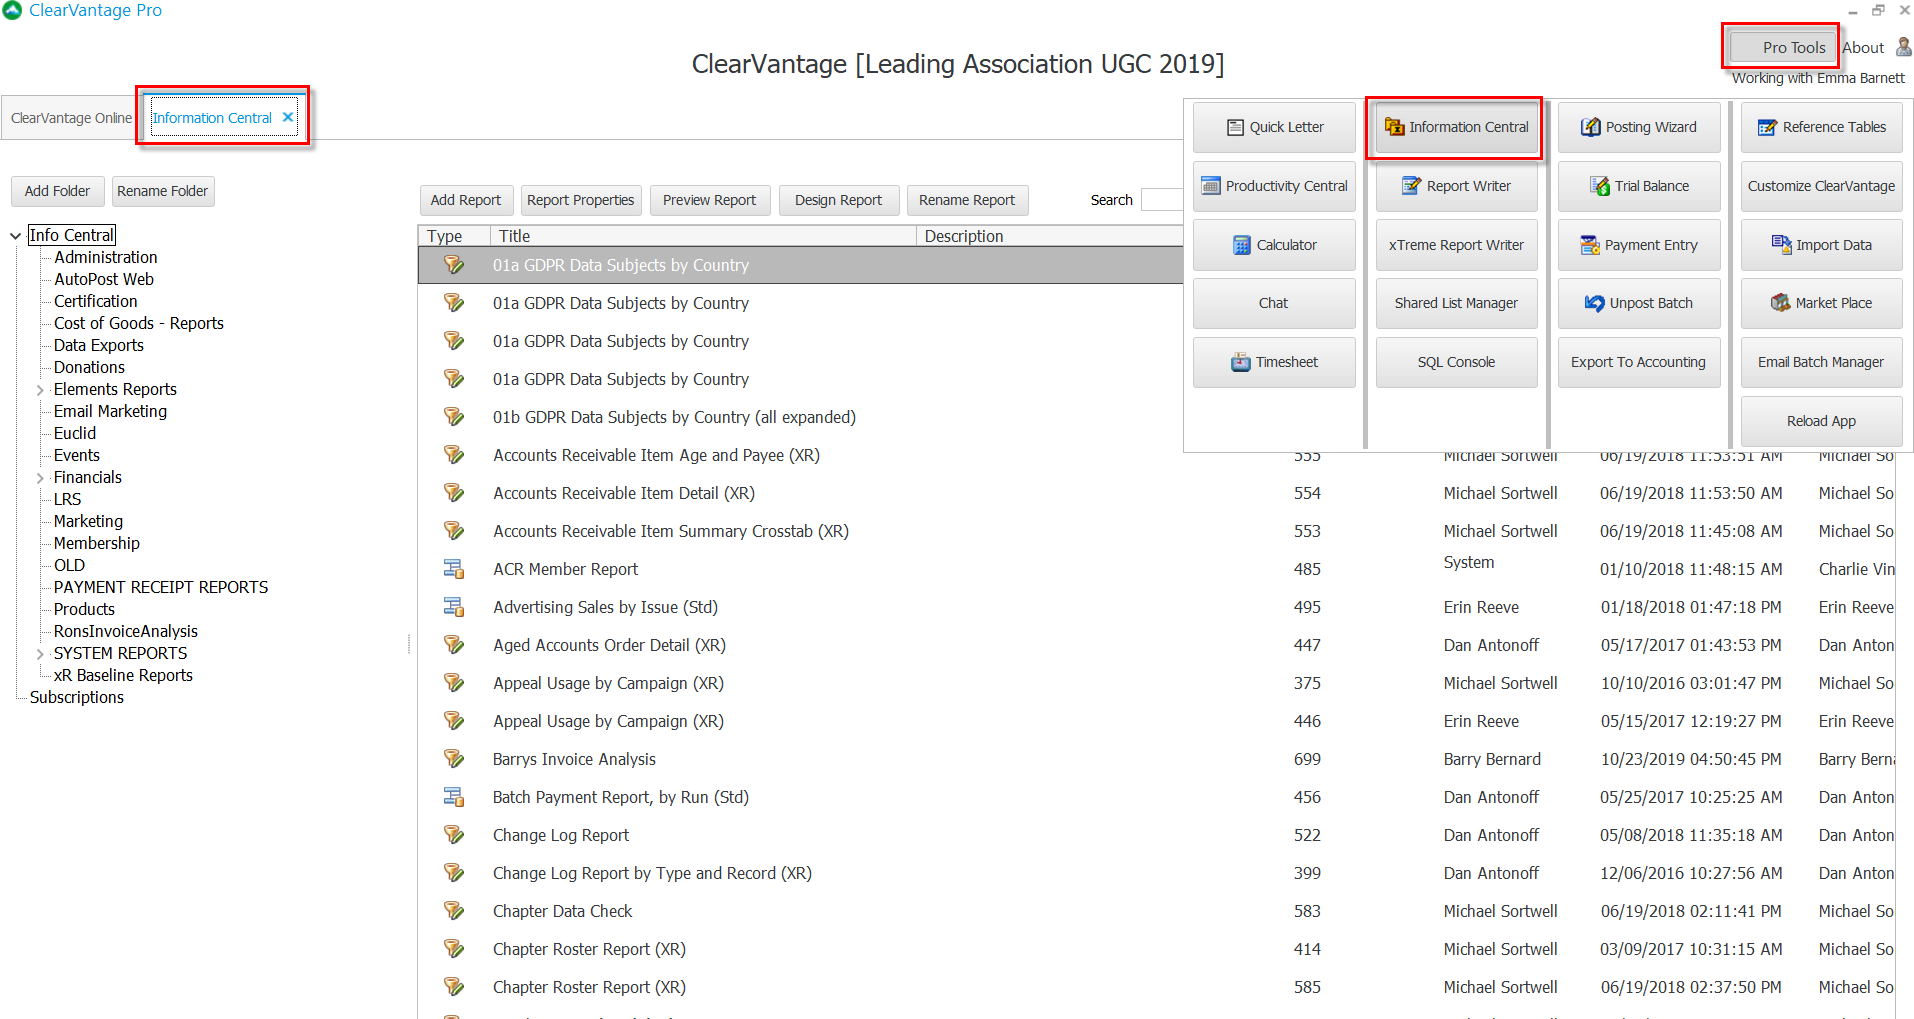Click icon for Accounts Receivable Item Detail row

click(x=454, y=493)
